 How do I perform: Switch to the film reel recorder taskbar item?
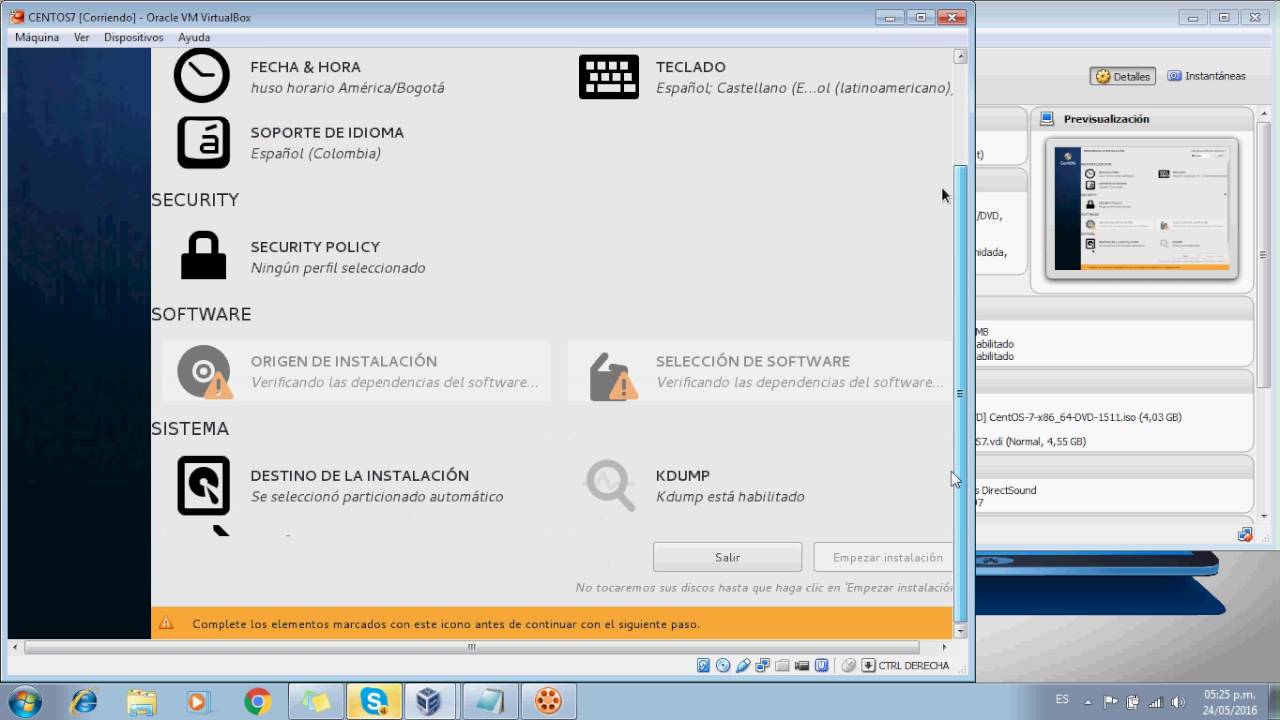pos(548,702)
